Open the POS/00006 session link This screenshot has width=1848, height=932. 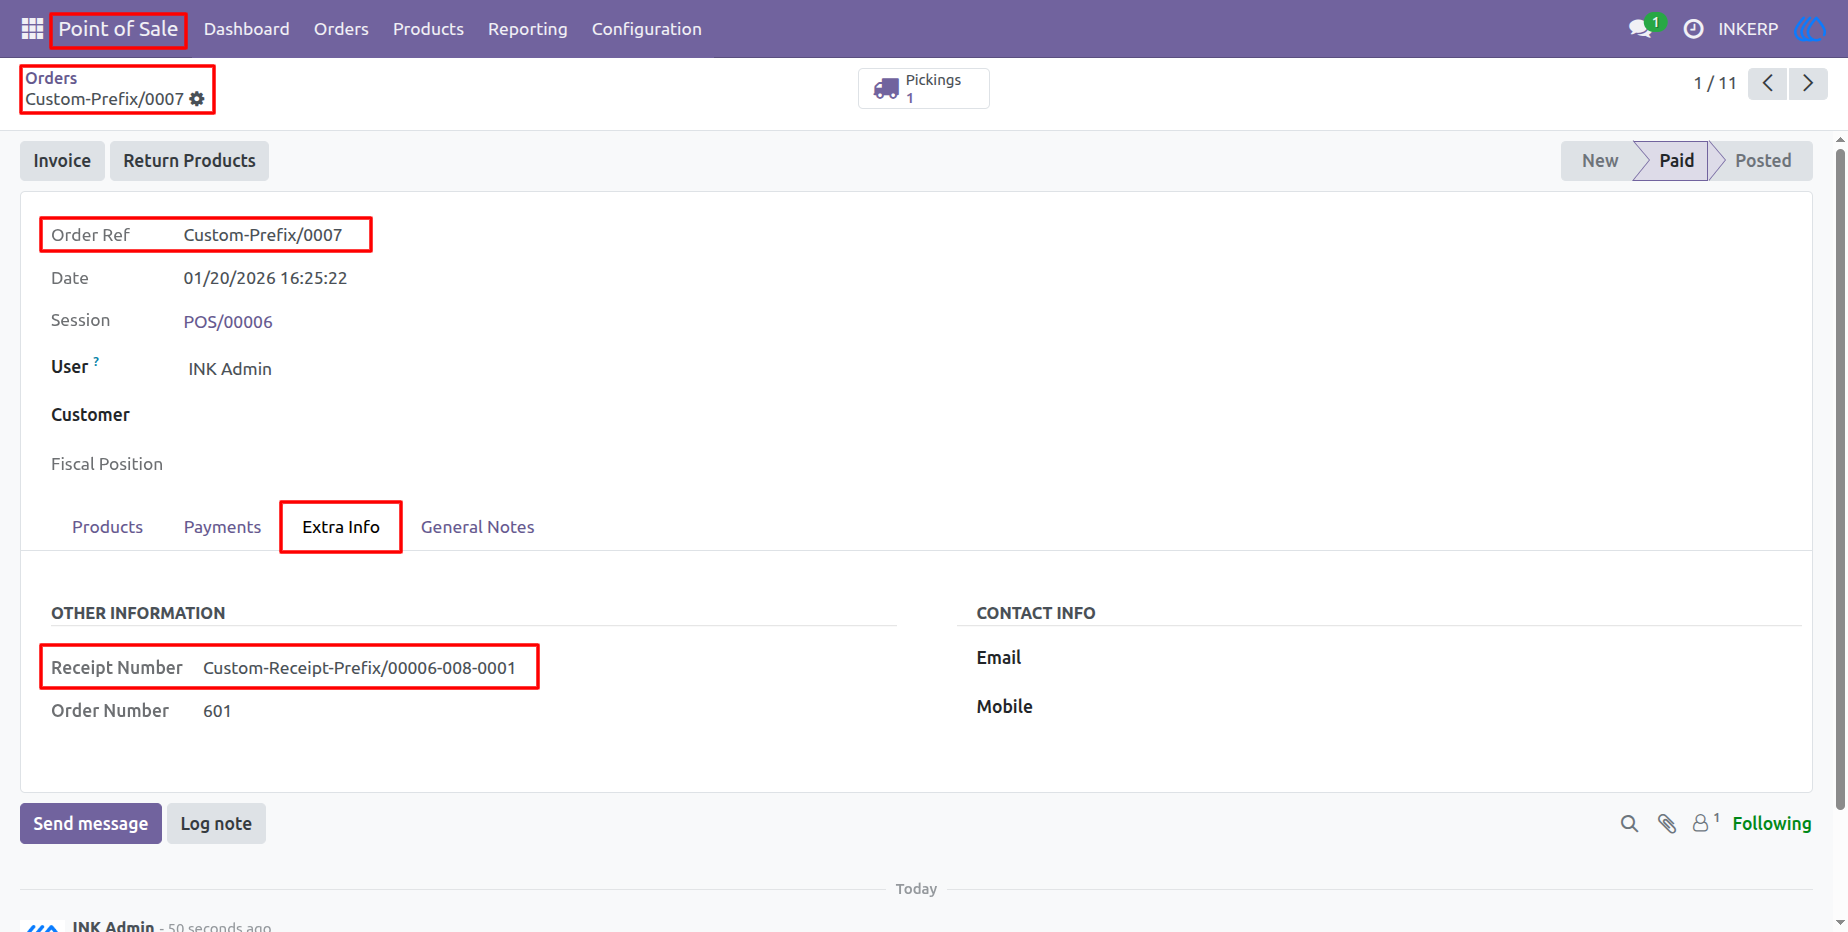[228, 322]
